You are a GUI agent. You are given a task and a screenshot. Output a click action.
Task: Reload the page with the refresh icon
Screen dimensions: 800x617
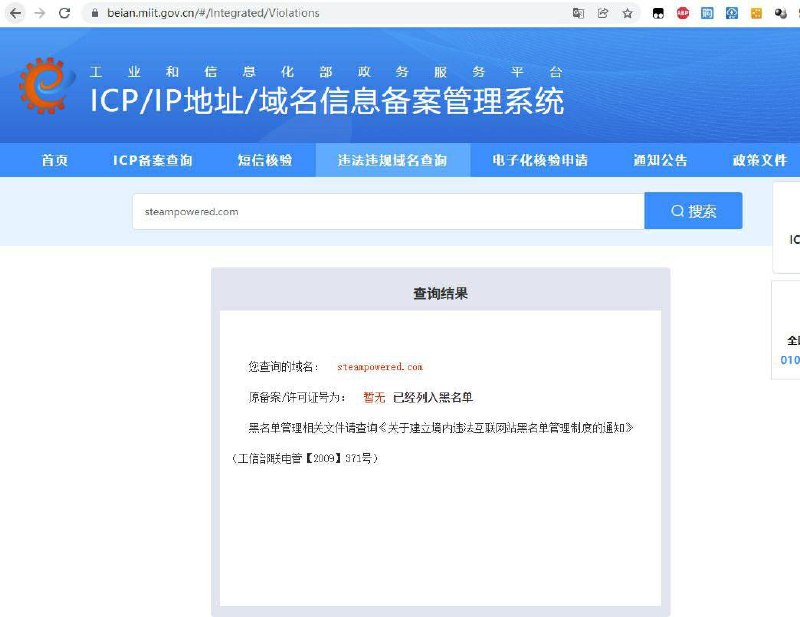tap(64, 14)
